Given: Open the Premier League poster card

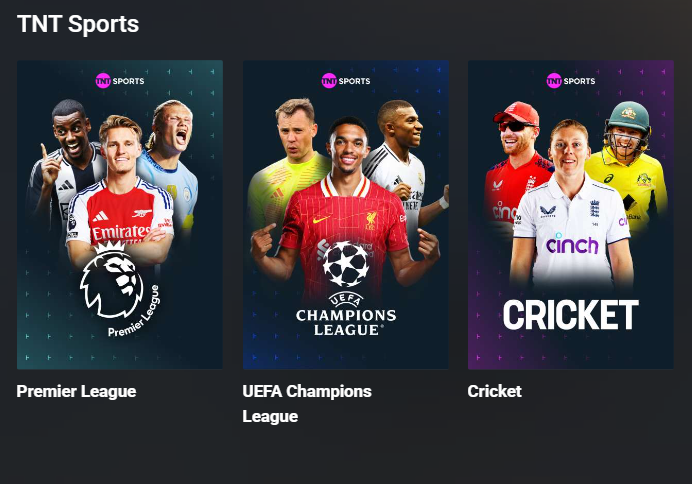Looking at the screenshot, I should (120, 214).
